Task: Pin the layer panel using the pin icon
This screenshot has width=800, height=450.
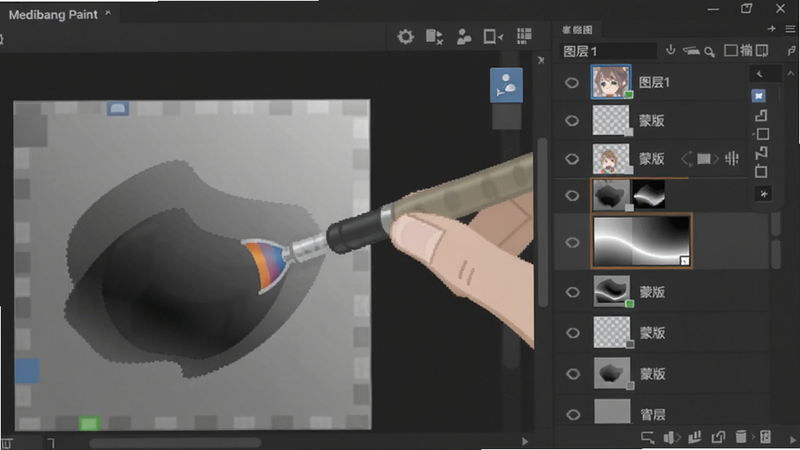Action: (x=771, y=29)
